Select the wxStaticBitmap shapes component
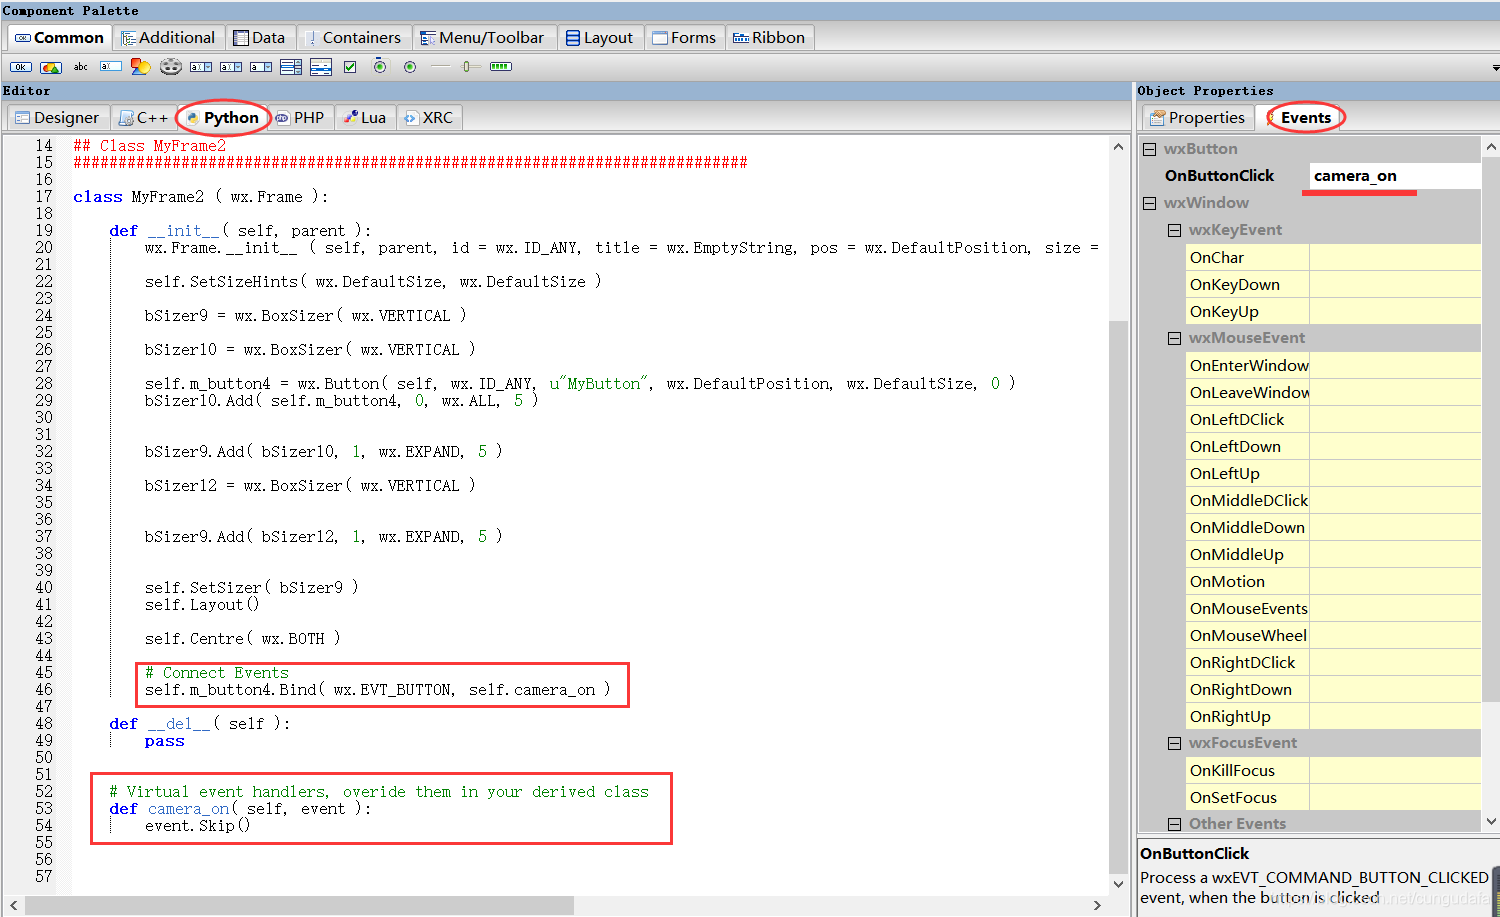 [x=141, y=67]
